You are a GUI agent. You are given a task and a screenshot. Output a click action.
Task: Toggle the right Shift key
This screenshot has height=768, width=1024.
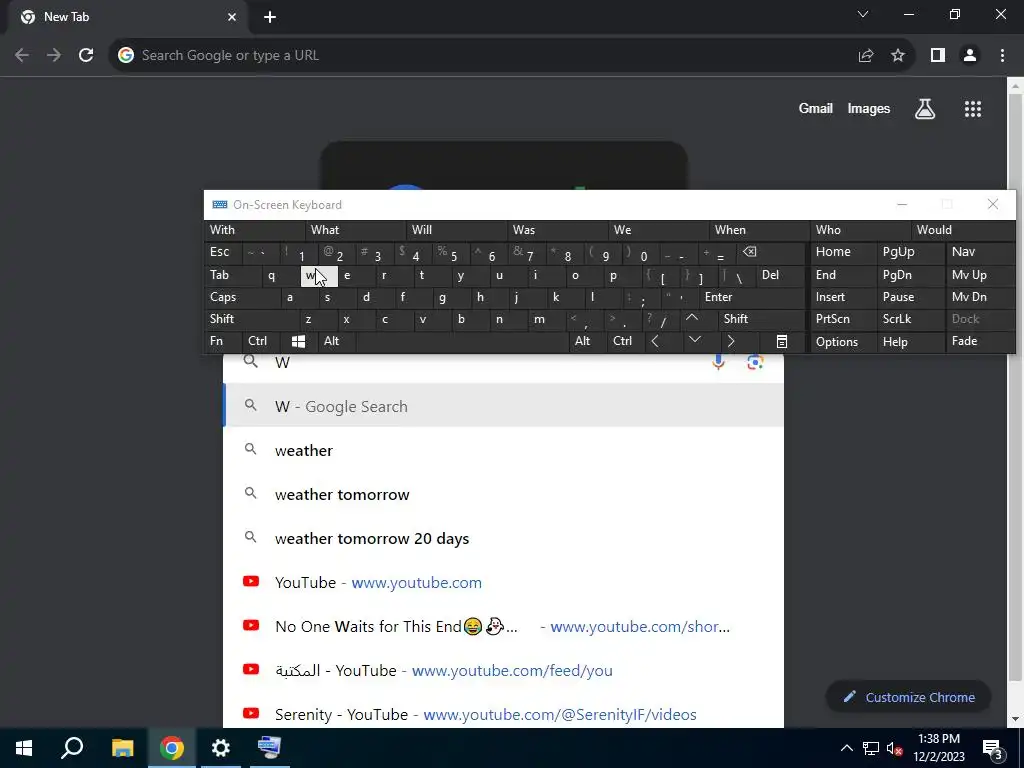point(761,319)
